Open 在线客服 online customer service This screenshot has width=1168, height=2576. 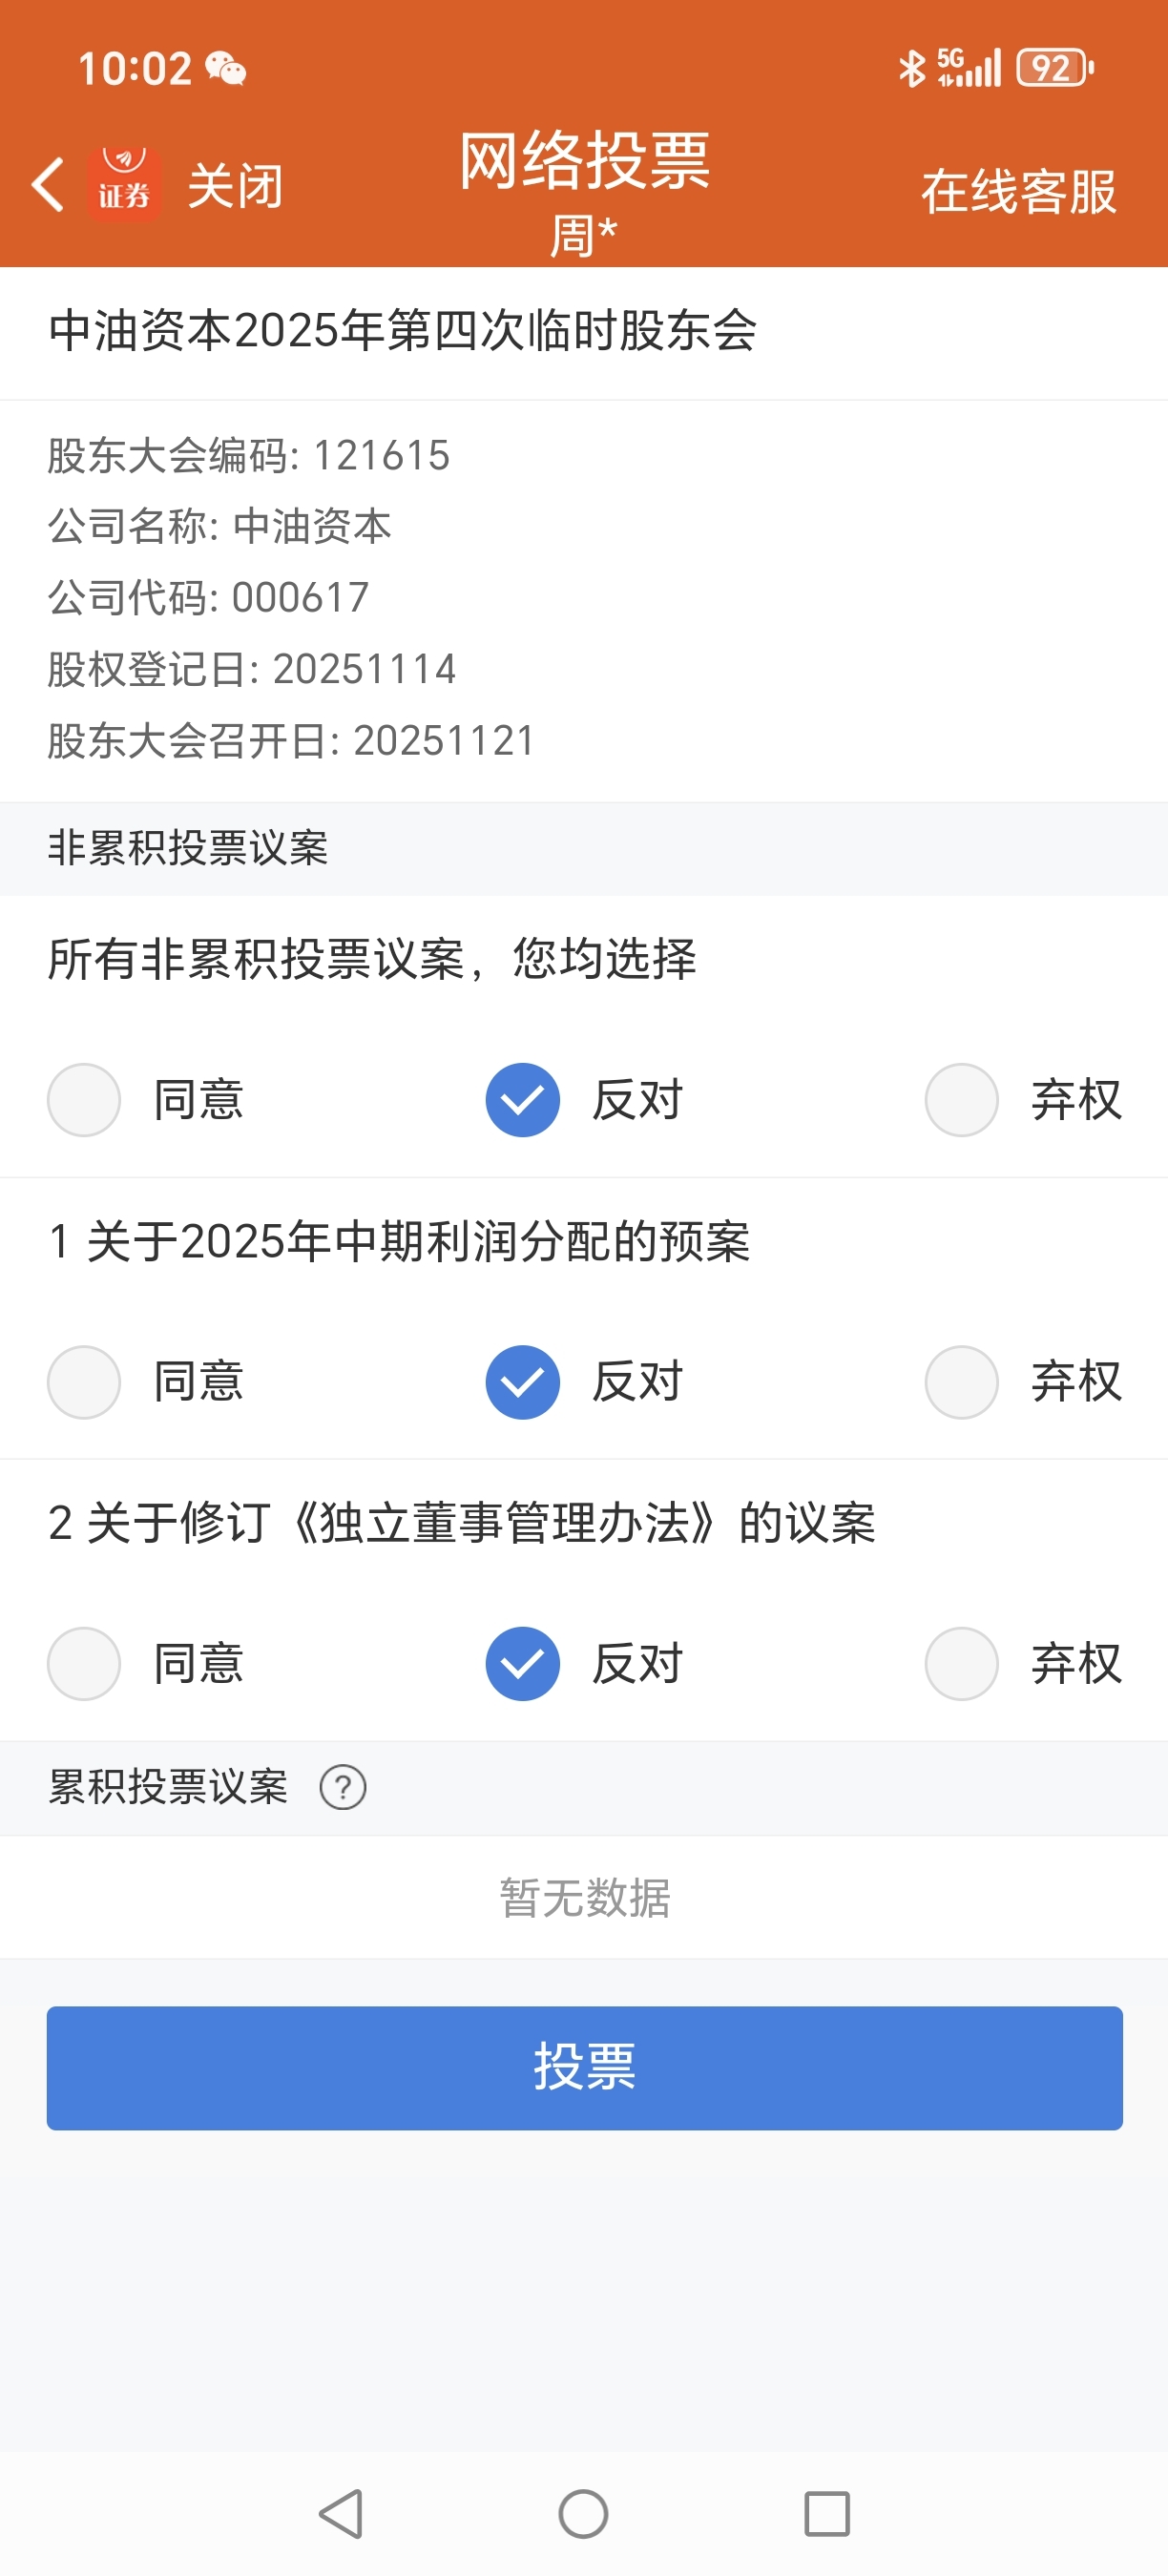pos(1018,191)
